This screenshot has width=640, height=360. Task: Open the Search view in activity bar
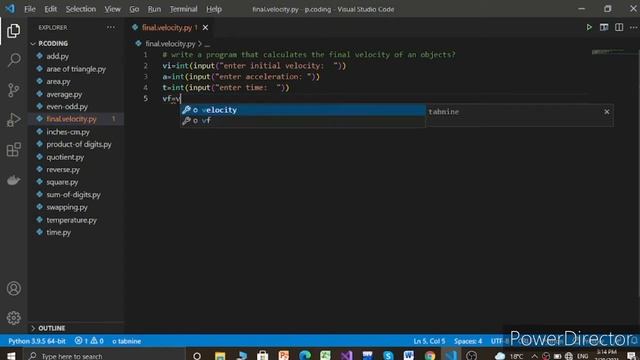click(13, 60)
